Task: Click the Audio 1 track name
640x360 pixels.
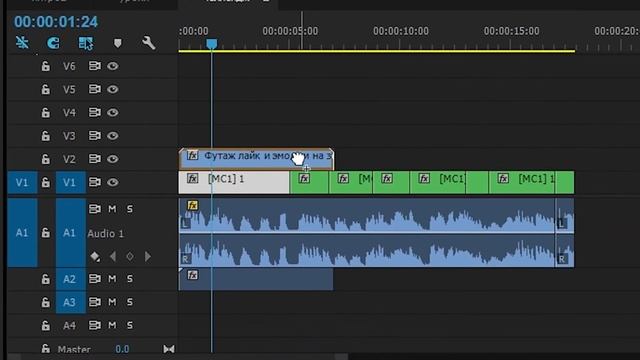Action: [105, 233]
